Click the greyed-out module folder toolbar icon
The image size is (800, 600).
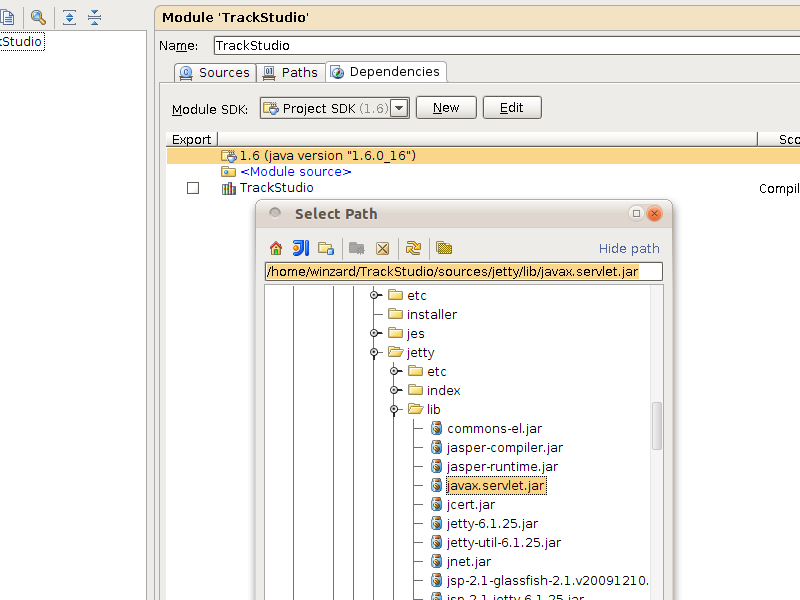pos(357,248)
